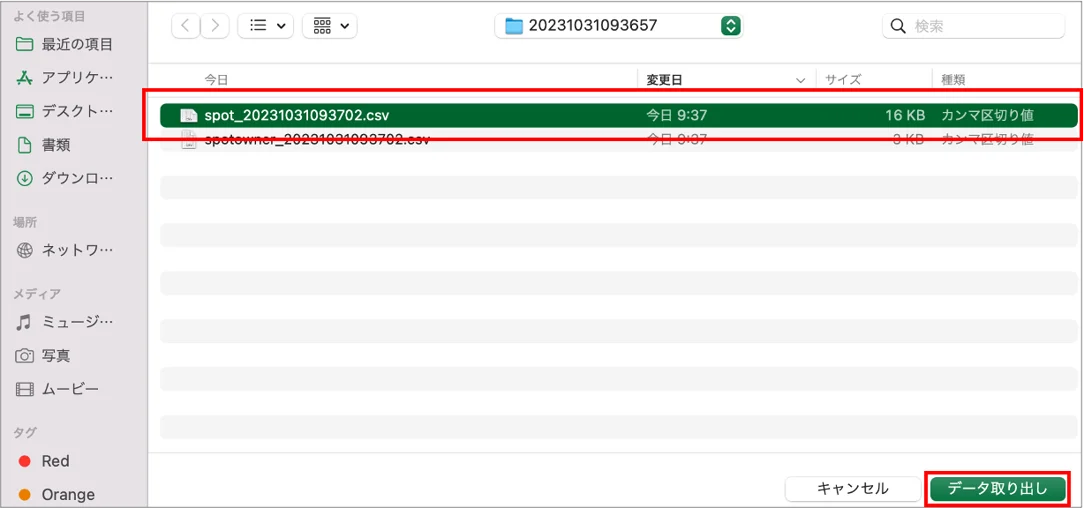Open the 写真 photos media item

pyautogui.click(x=43, y=356)
